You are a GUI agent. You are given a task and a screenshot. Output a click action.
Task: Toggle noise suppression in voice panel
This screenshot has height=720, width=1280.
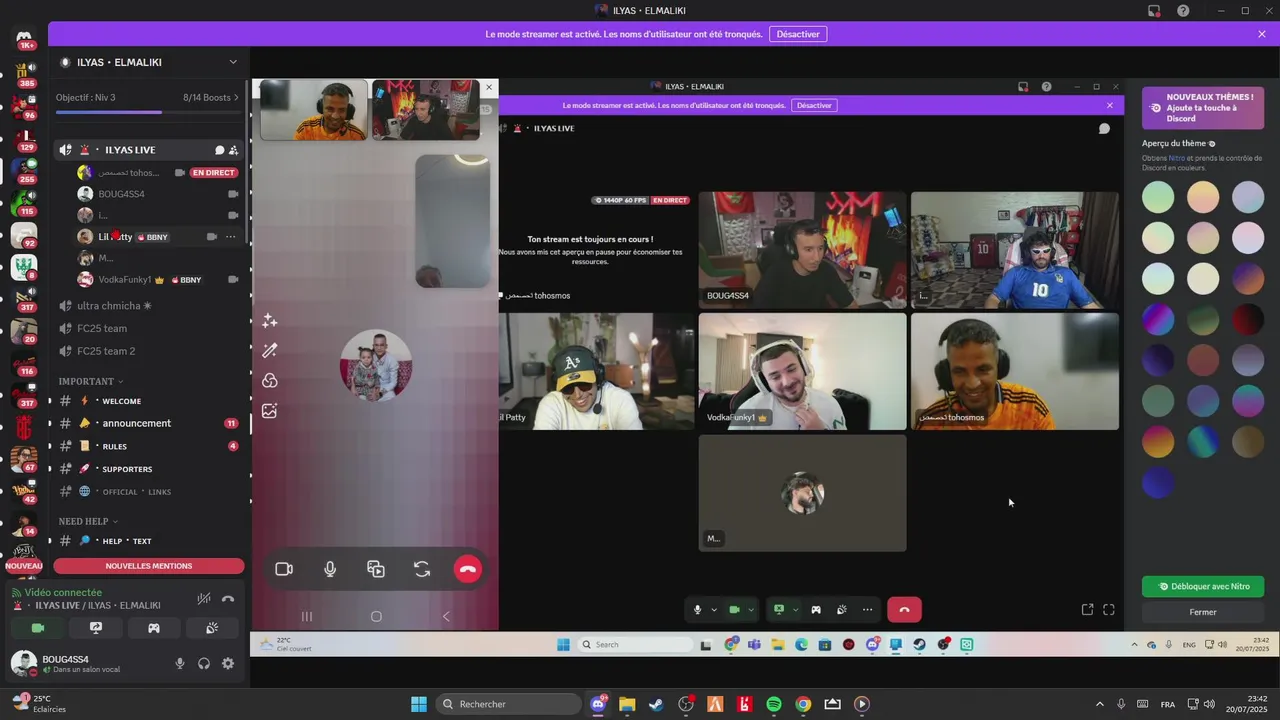click(x=204, y=599)
